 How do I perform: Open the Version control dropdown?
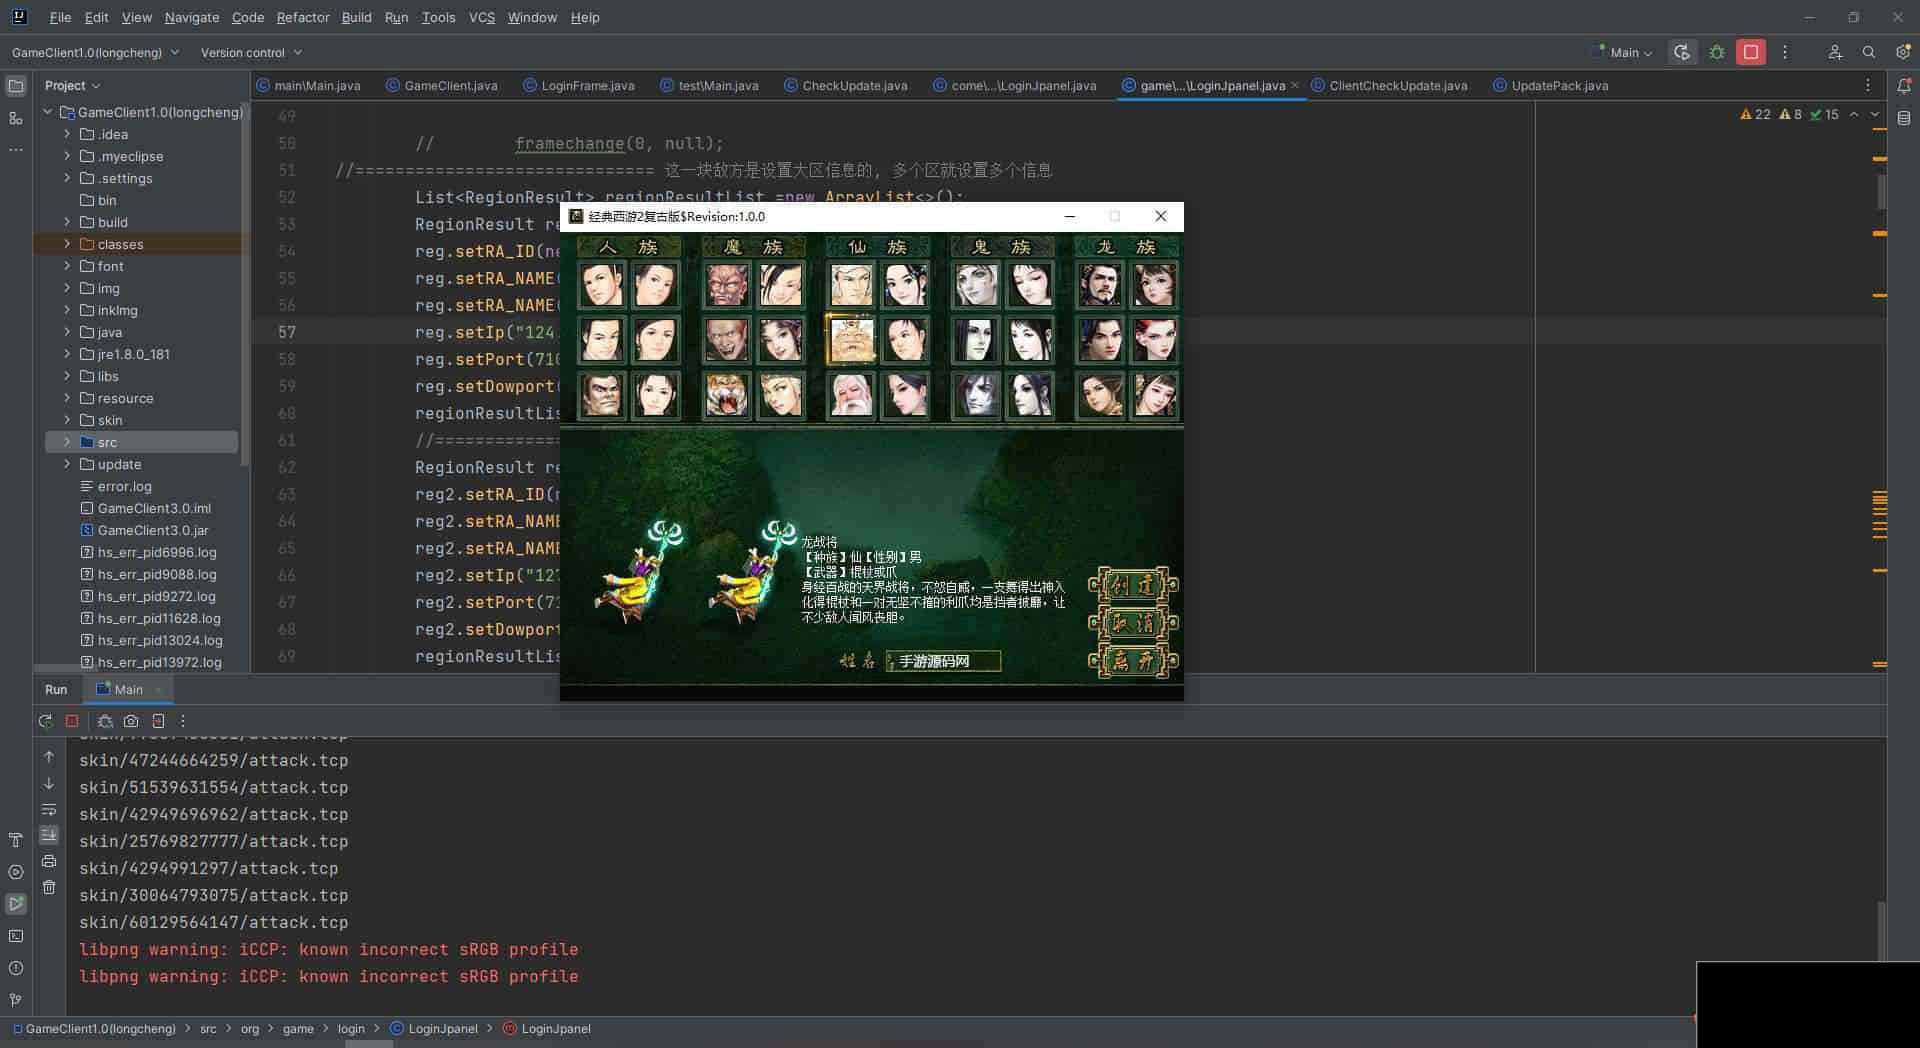pos(251,52)
